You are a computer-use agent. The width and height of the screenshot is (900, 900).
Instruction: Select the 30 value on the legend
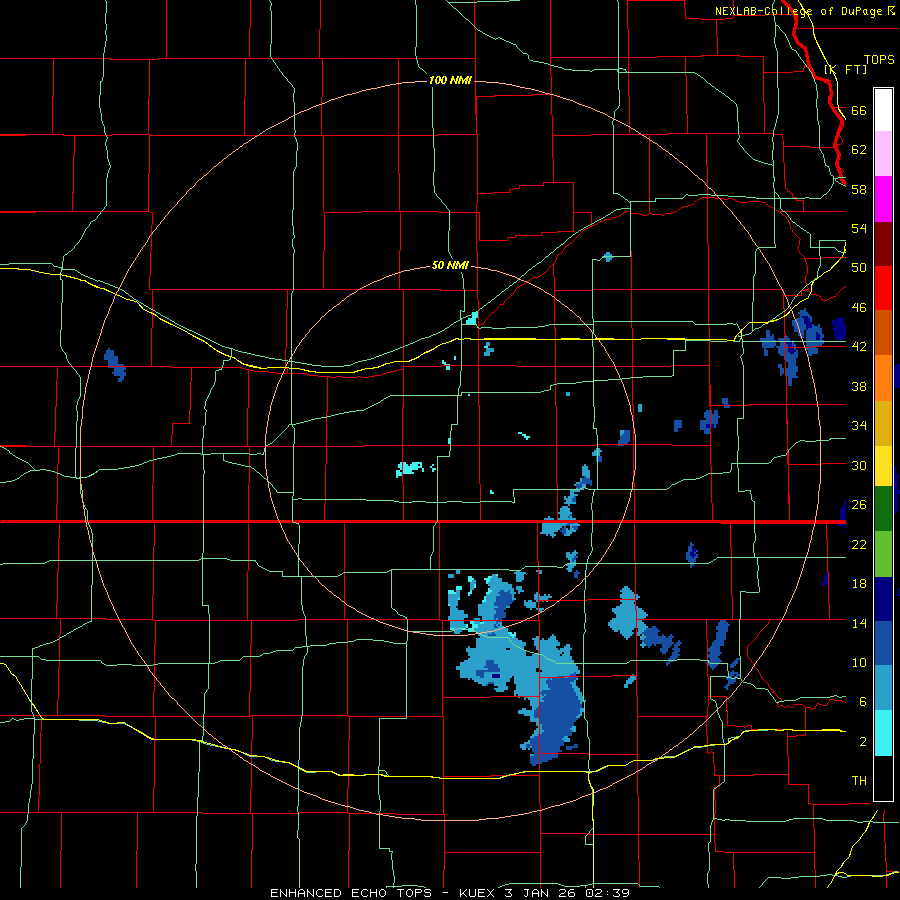[859, 465]
